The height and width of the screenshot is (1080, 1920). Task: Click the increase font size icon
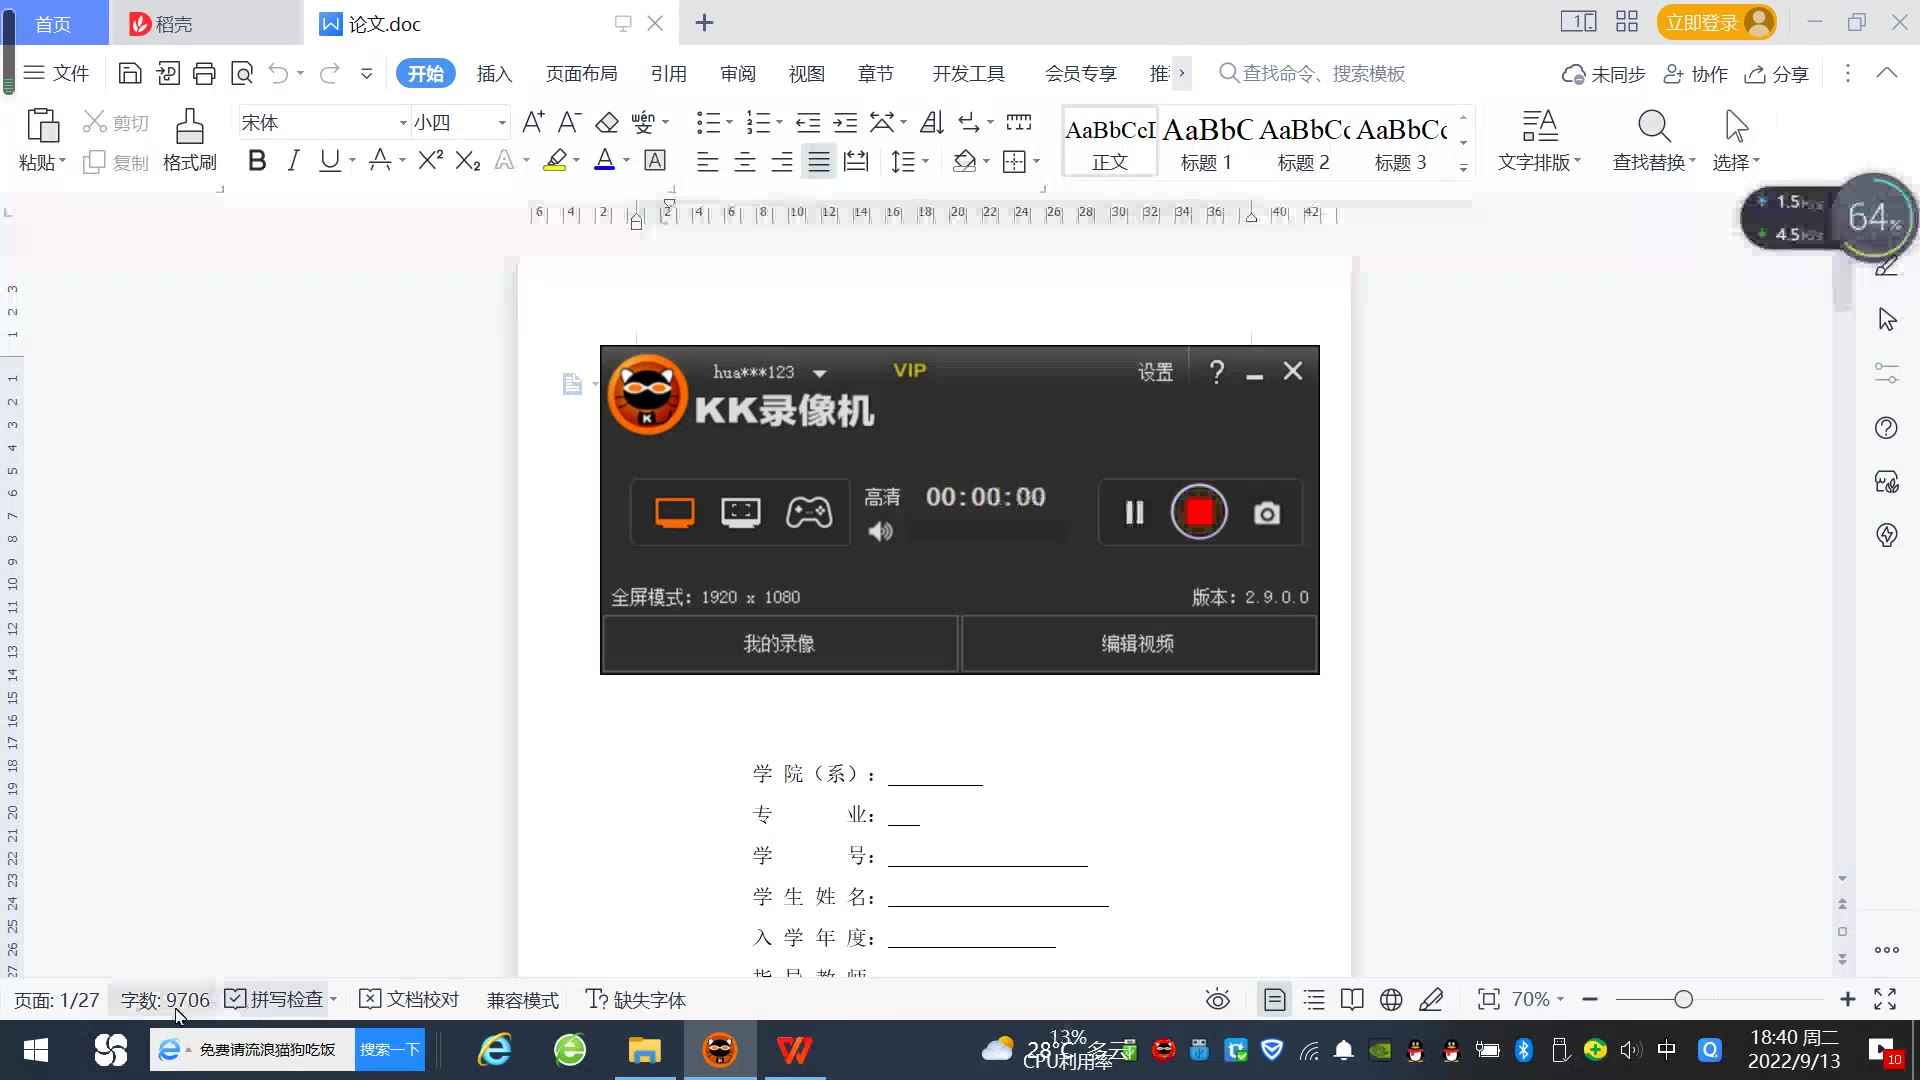point(533,123)
